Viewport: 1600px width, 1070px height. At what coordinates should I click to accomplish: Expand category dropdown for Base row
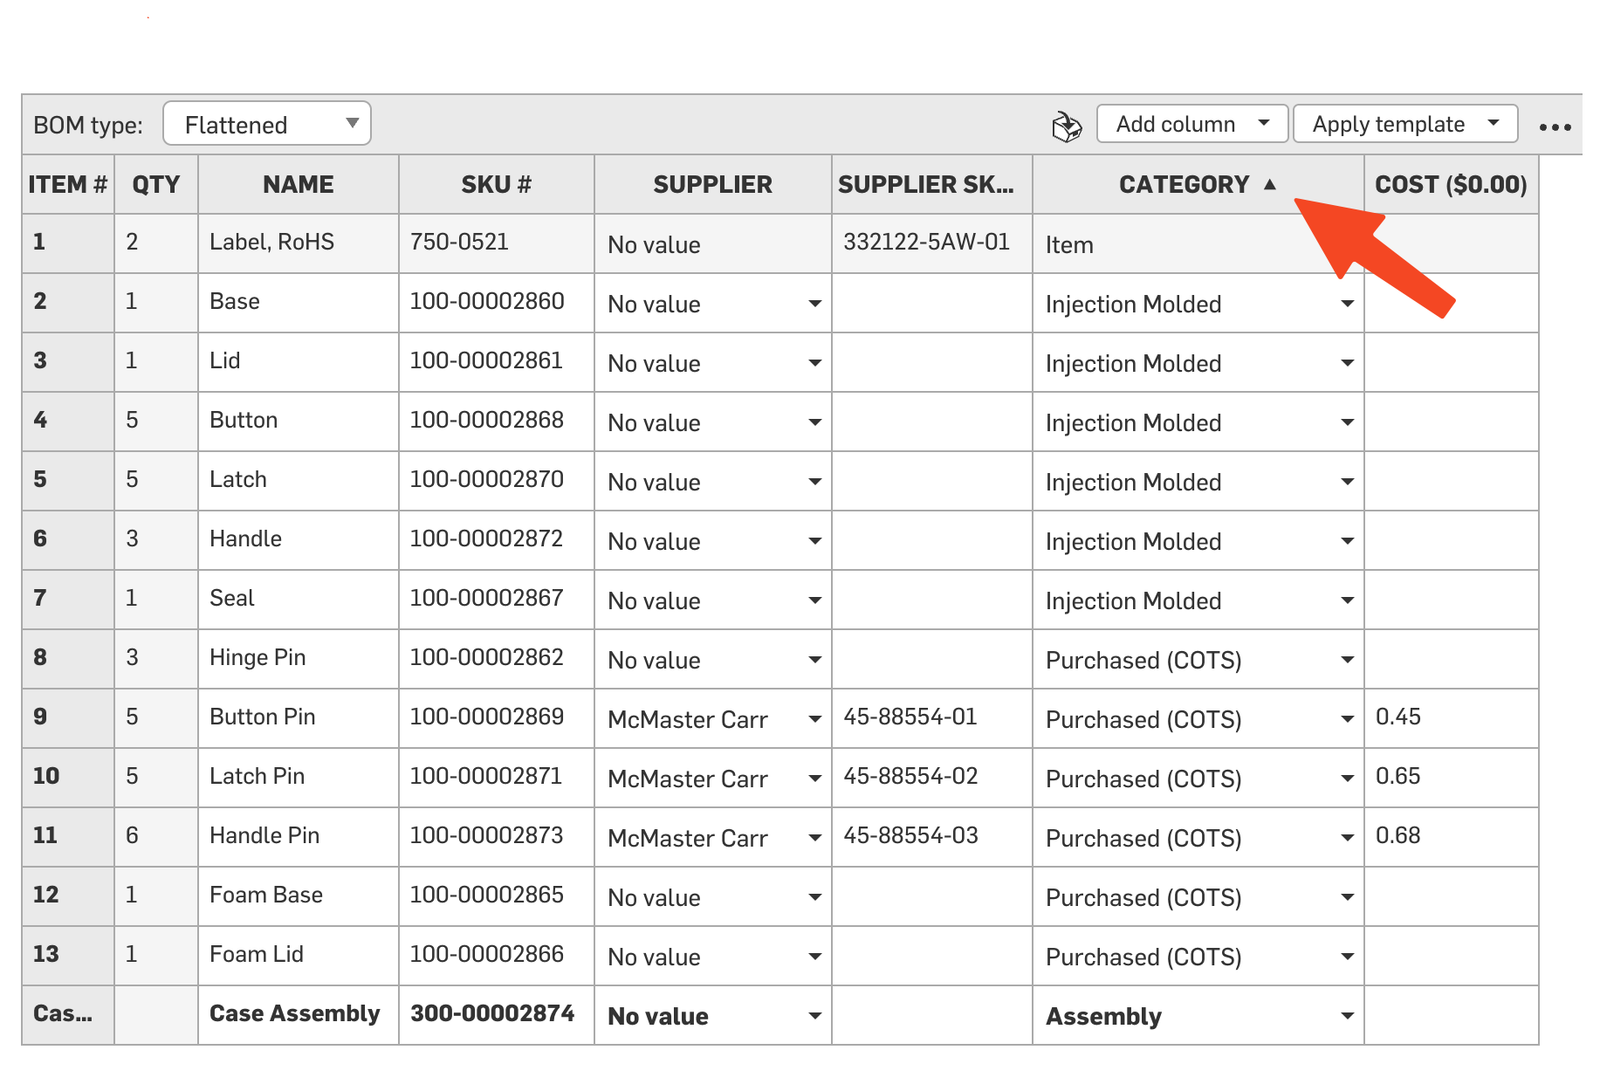tap(1346, 304)
